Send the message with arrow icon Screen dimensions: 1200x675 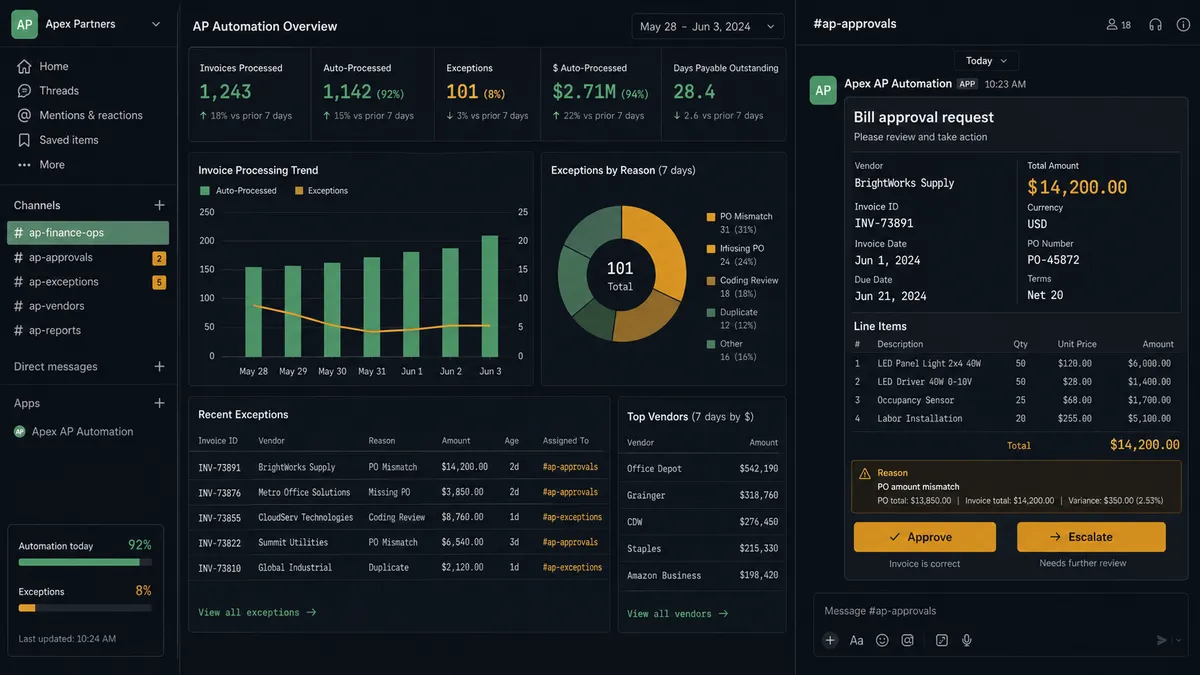click(x=1161, y=640)
